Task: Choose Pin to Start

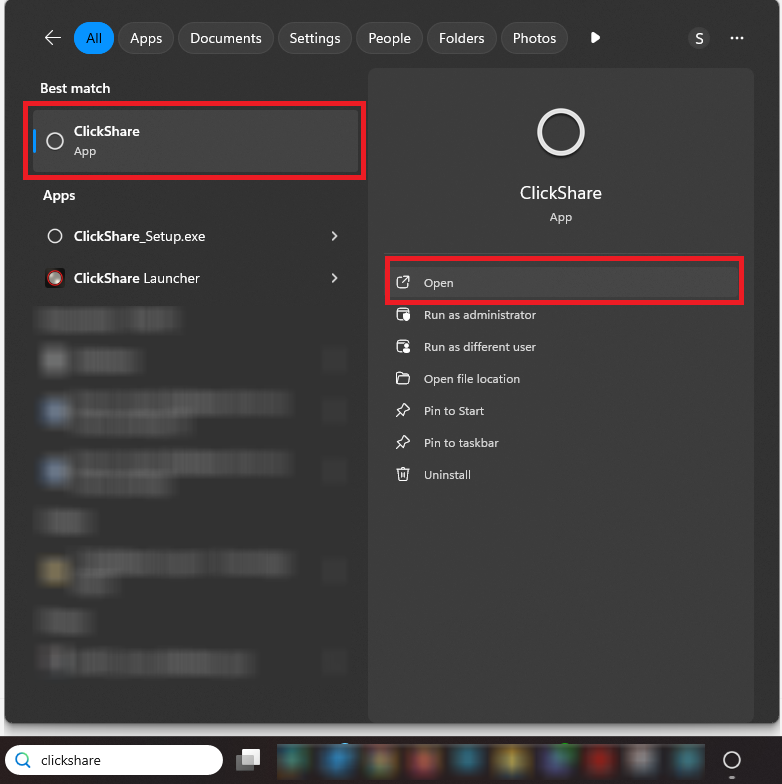Action: tap(564, 410)
